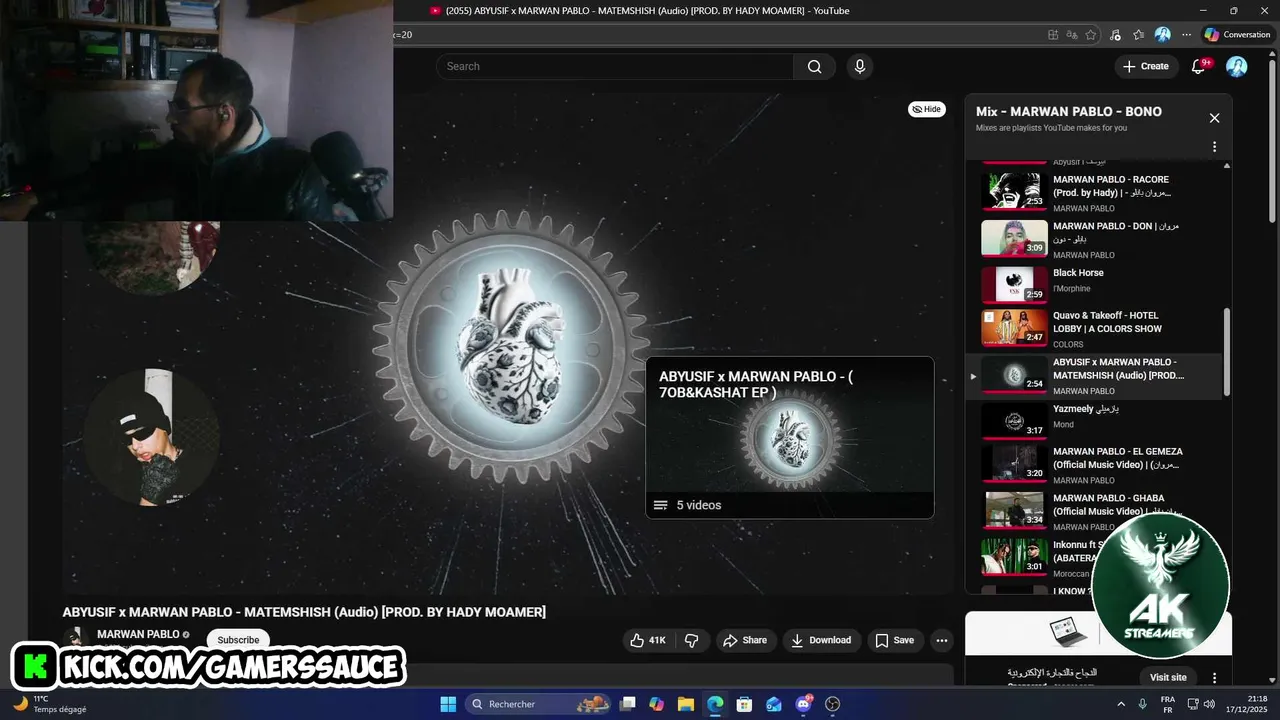Click the 'Mix - MARWAN PABLO - BONO' title

point(1069,111)
